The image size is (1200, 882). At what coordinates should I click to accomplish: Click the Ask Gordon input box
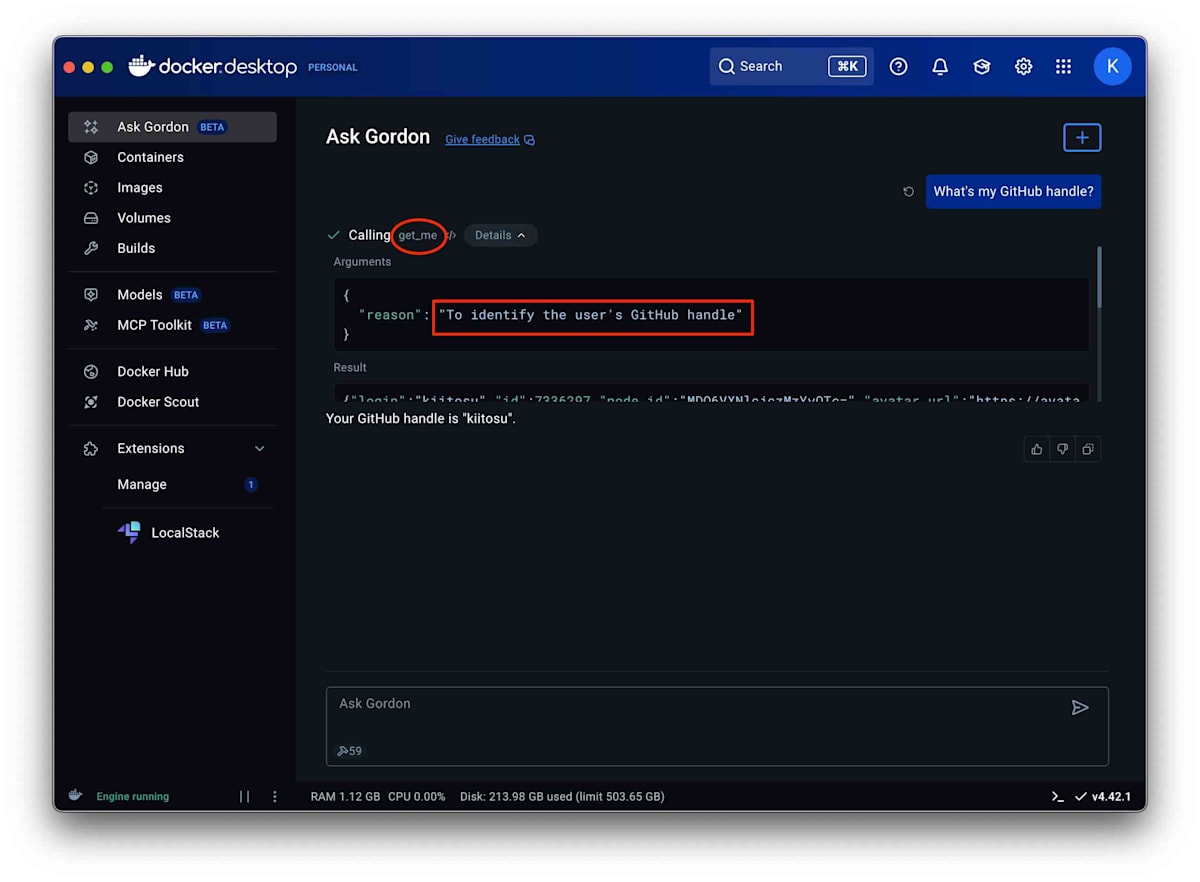tap(717, 726)
